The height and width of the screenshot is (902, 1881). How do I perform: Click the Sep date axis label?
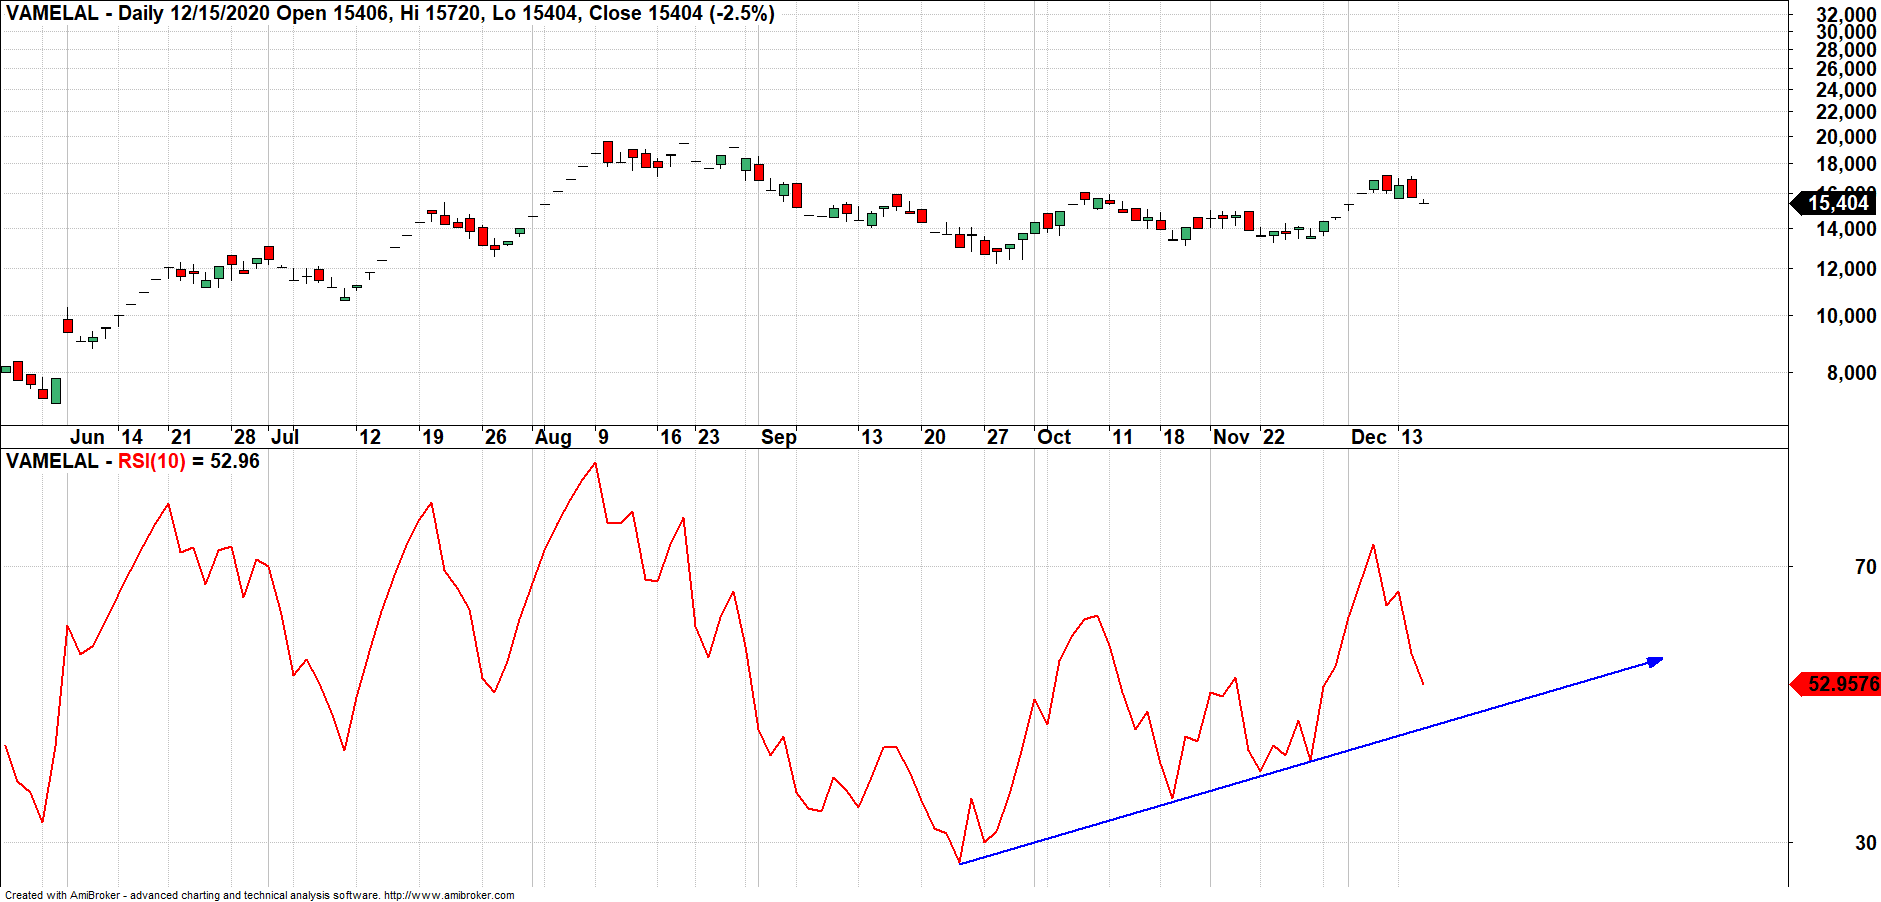[x=778, y=437]
